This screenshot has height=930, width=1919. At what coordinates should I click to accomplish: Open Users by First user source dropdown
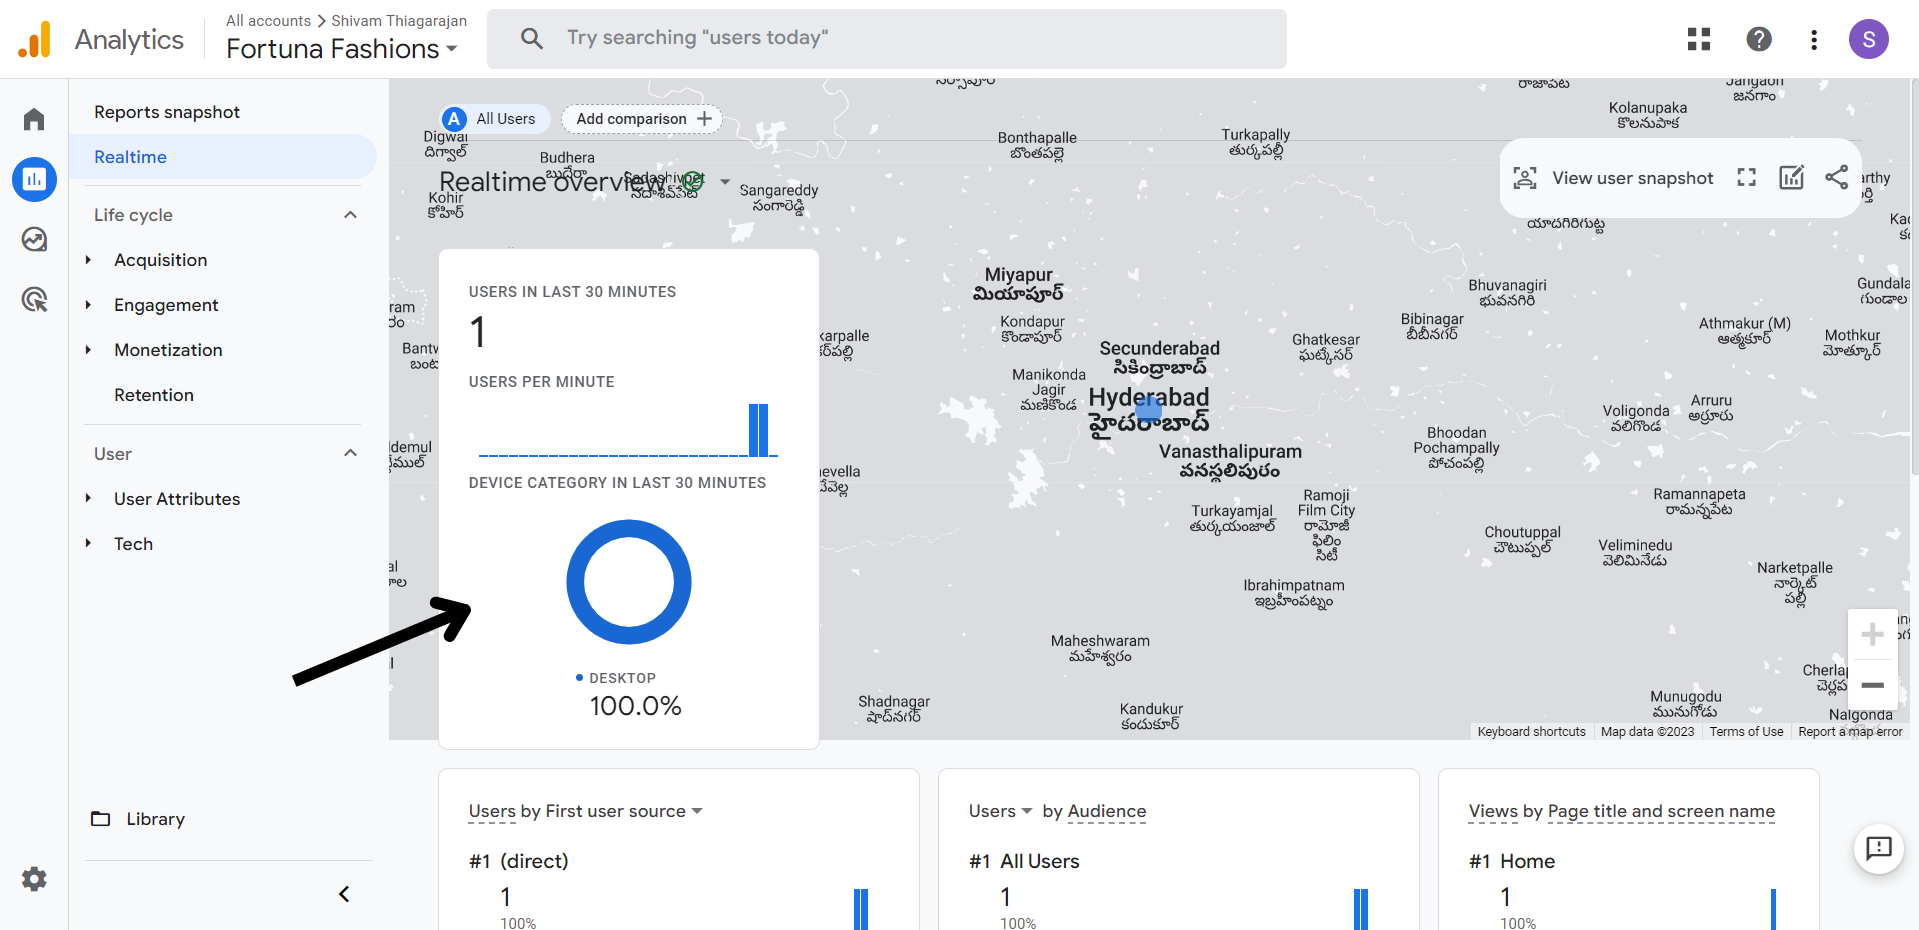point(697,811)
